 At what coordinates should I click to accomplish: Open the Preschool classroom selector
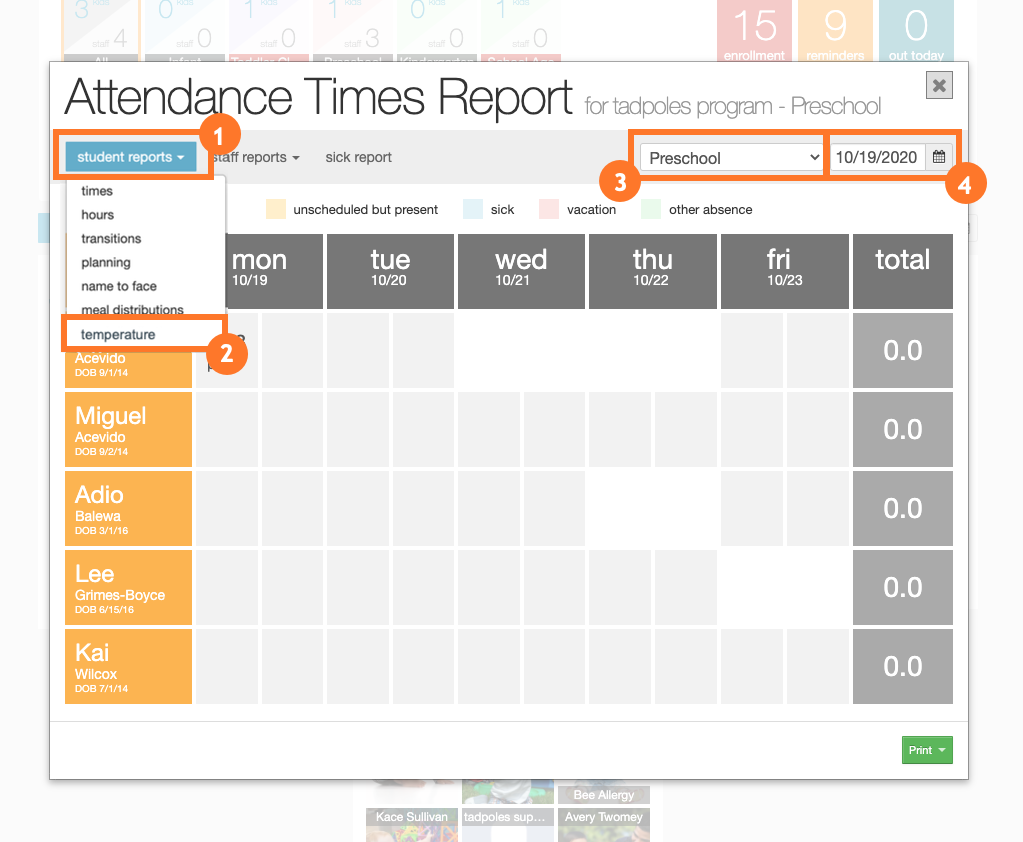point(729,157)
